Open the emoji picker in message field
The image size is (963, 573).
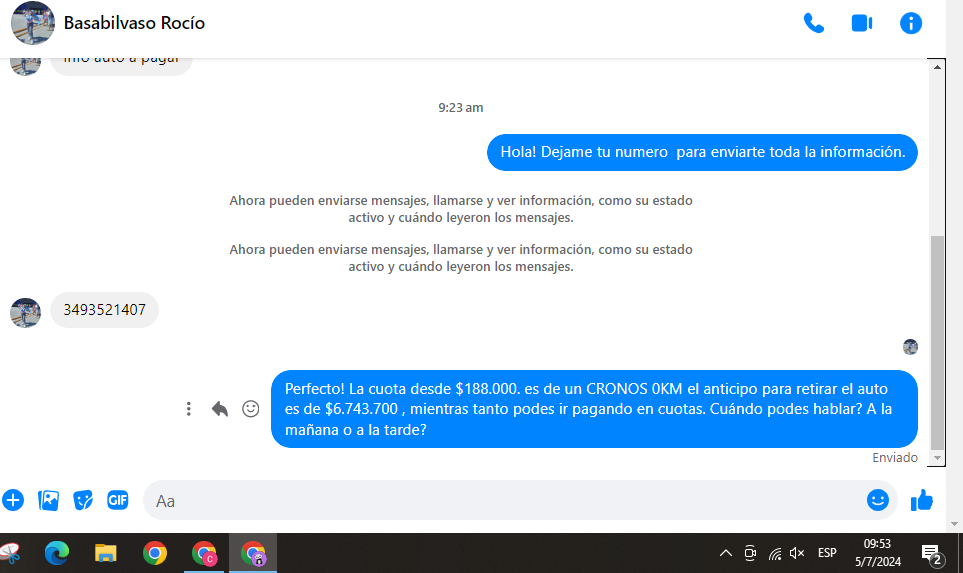[x=877, y=500]
